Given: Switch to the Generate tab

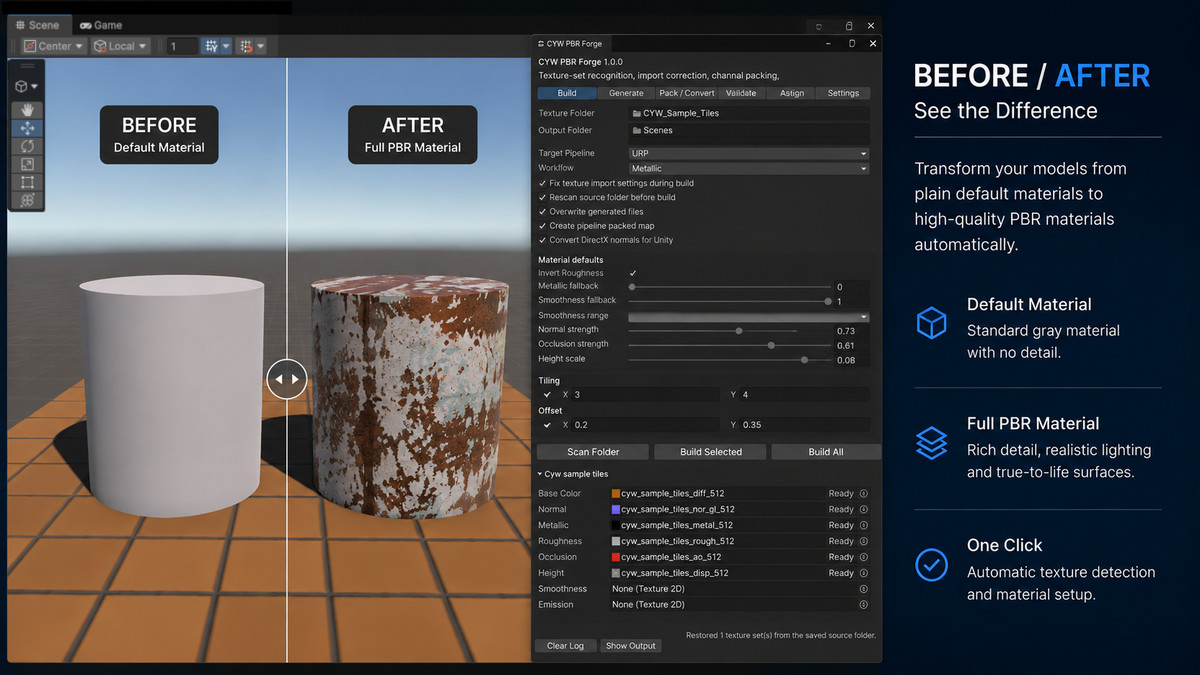Looking at the screenshot, I should point(627,93).
